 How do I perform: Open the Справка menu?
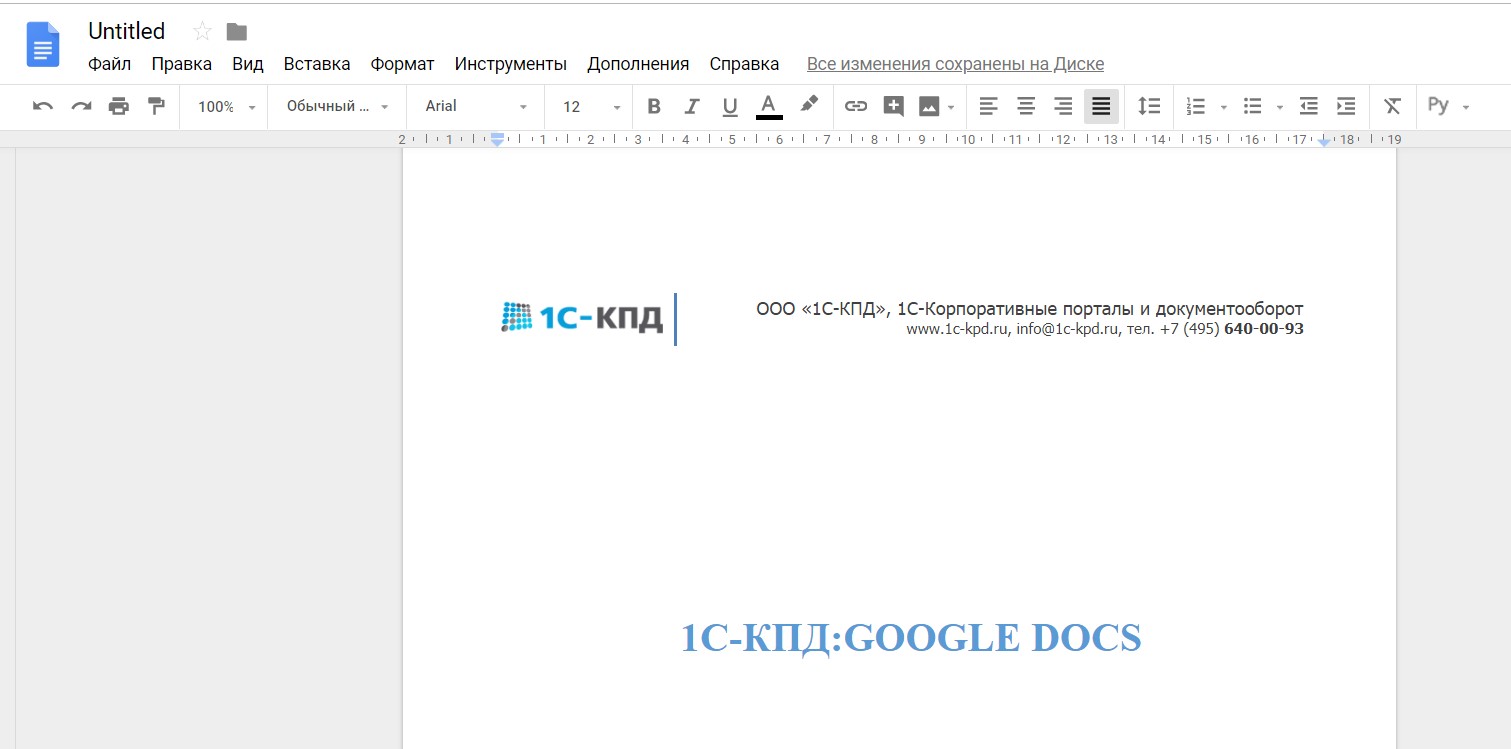pos(744,64)
